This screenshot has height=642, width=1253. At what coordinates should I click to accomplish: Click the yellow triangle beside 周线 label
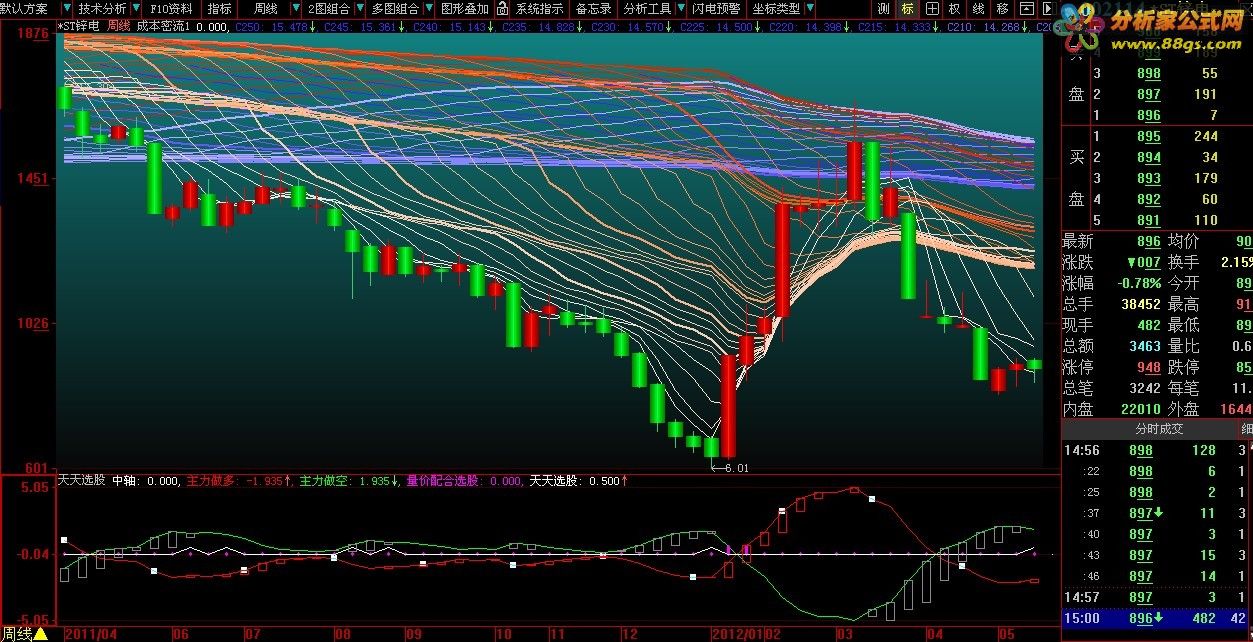point(41,633)
